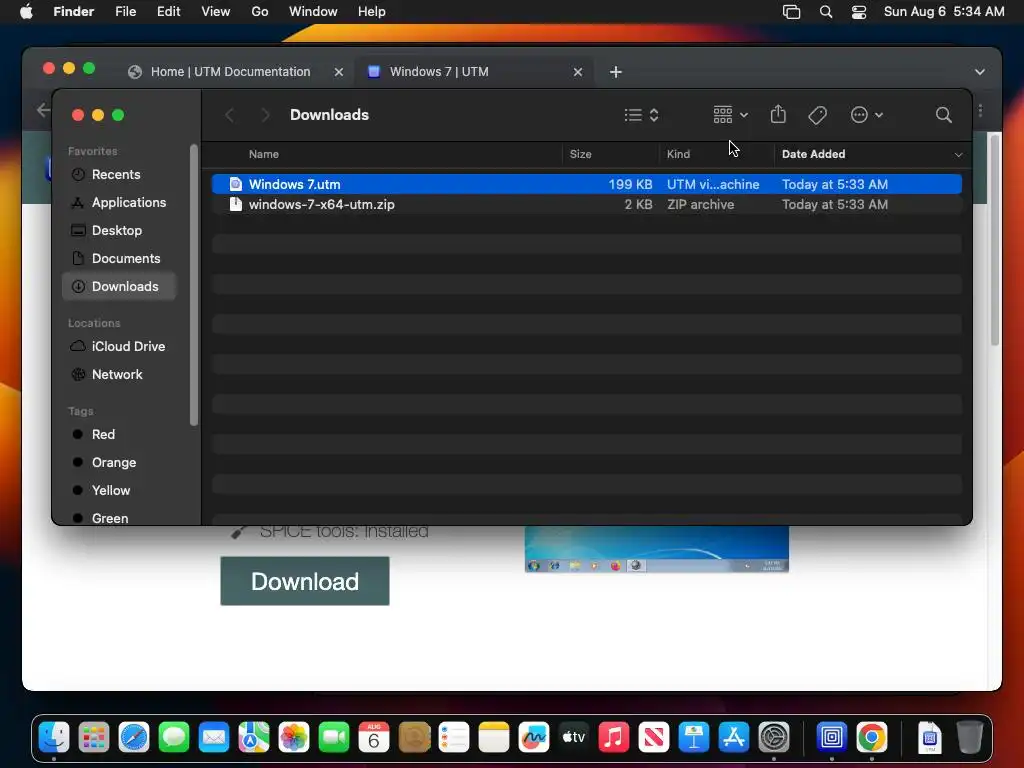Expand Chrome tab search chevron
This screenshot has height=768, width=1024.
980,72
